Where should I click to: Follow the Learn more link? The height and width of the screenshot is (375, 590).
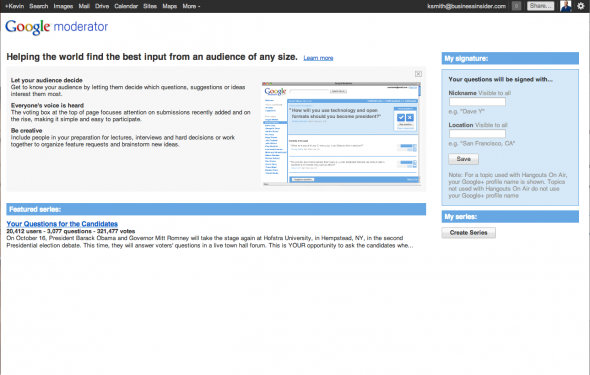318,58
